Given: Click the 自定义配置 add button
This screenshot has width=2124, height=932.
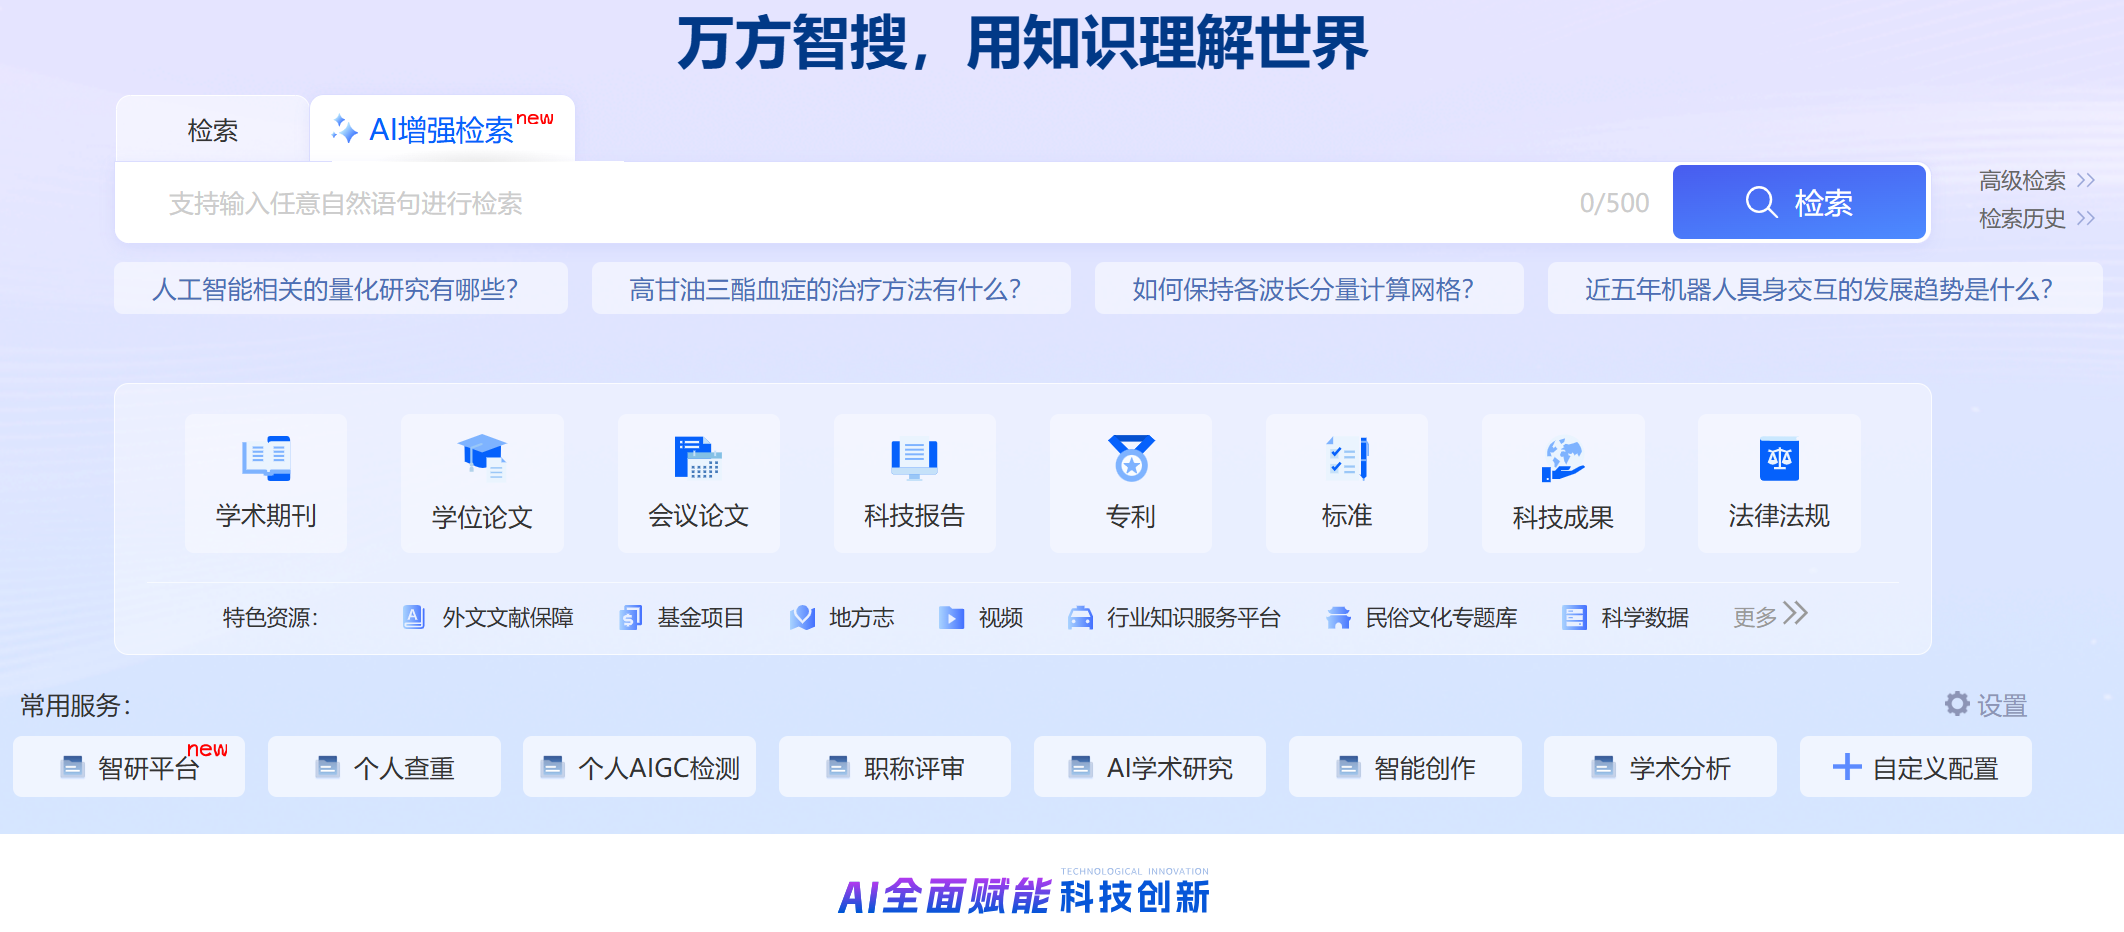Looking at the screenshot, I should (1915, 768).
